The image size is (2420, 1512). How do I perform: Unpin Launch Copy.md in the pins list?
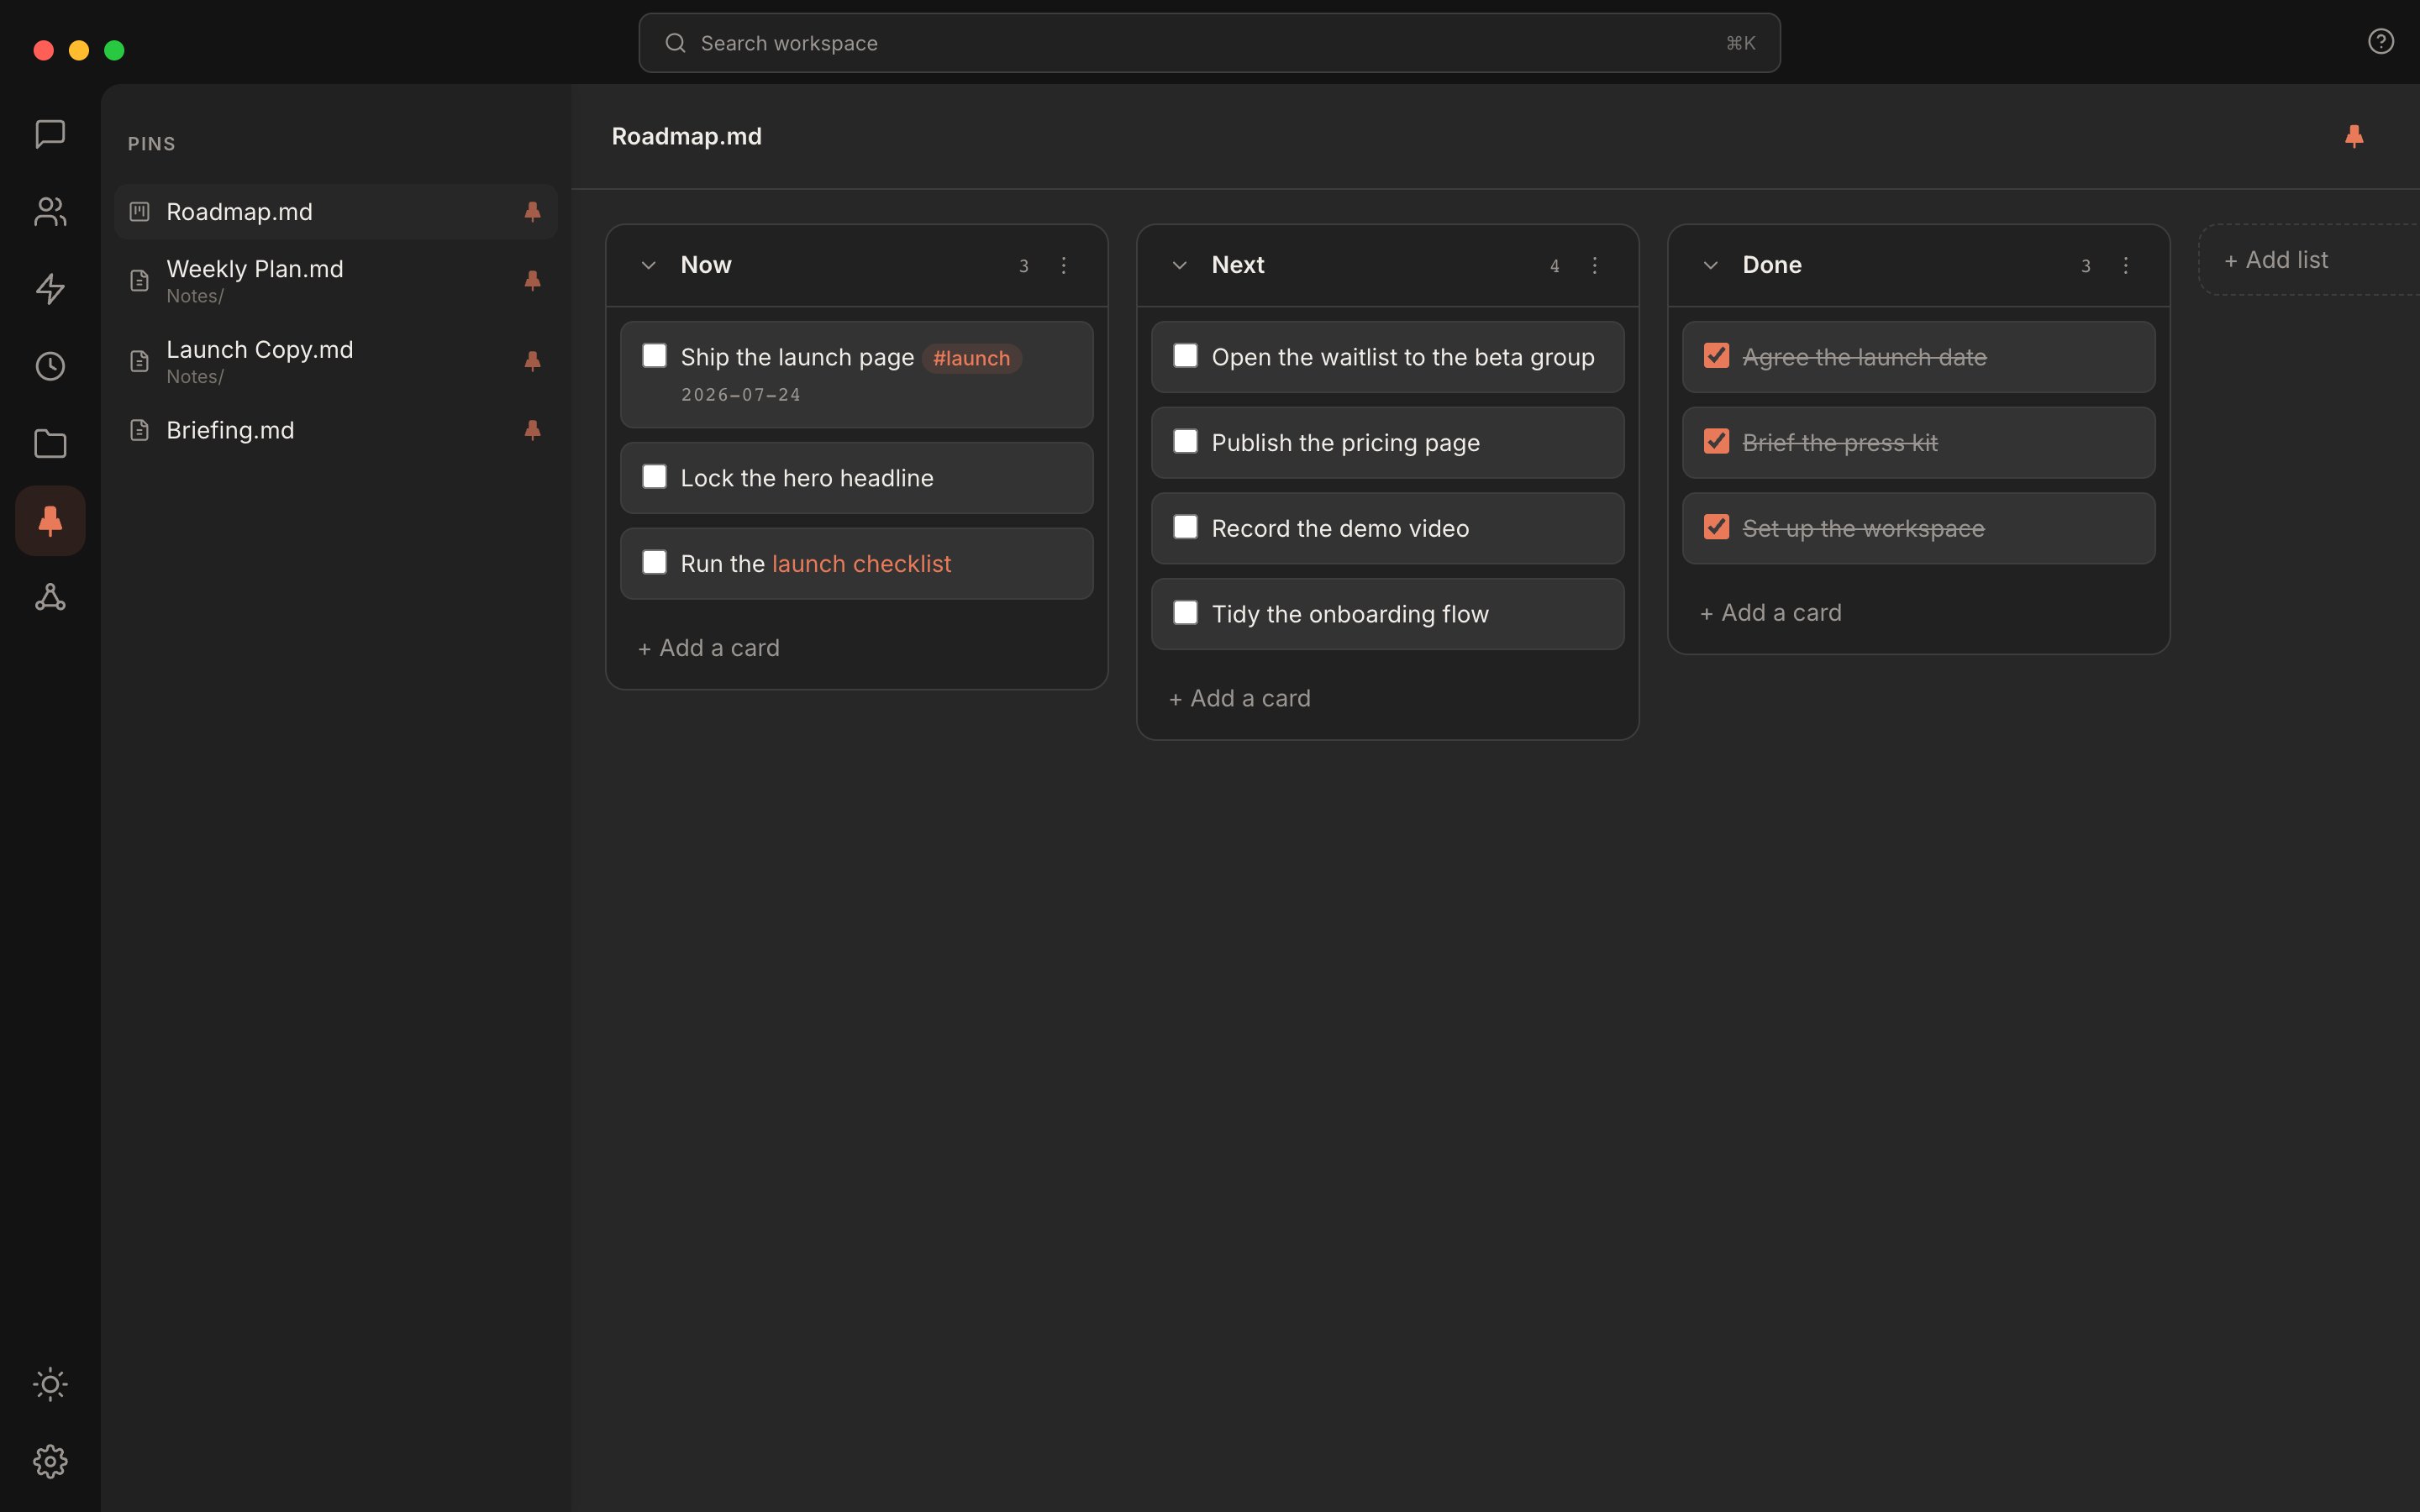pyautogui.click(x=532, y=361)
